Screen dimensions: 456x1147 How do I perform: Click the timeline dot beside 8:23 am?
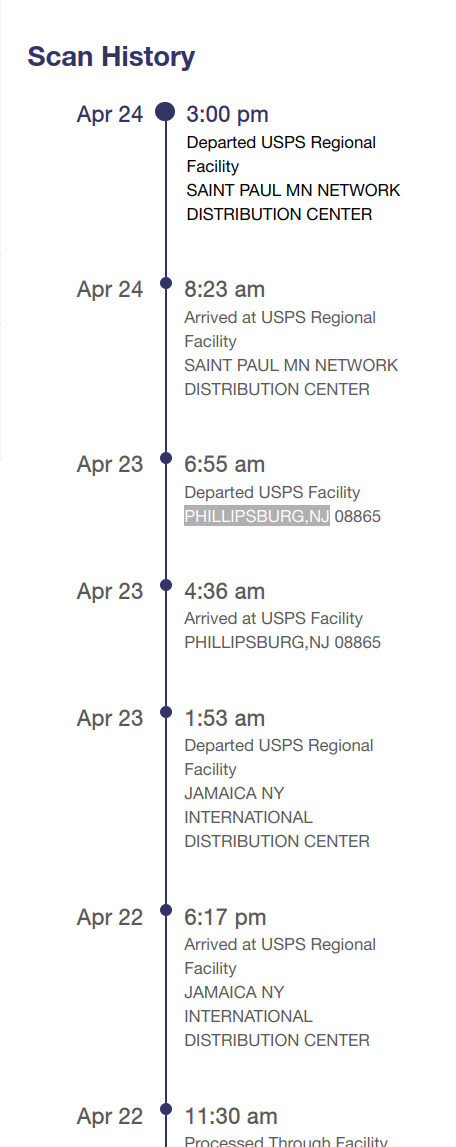[165, 283]
